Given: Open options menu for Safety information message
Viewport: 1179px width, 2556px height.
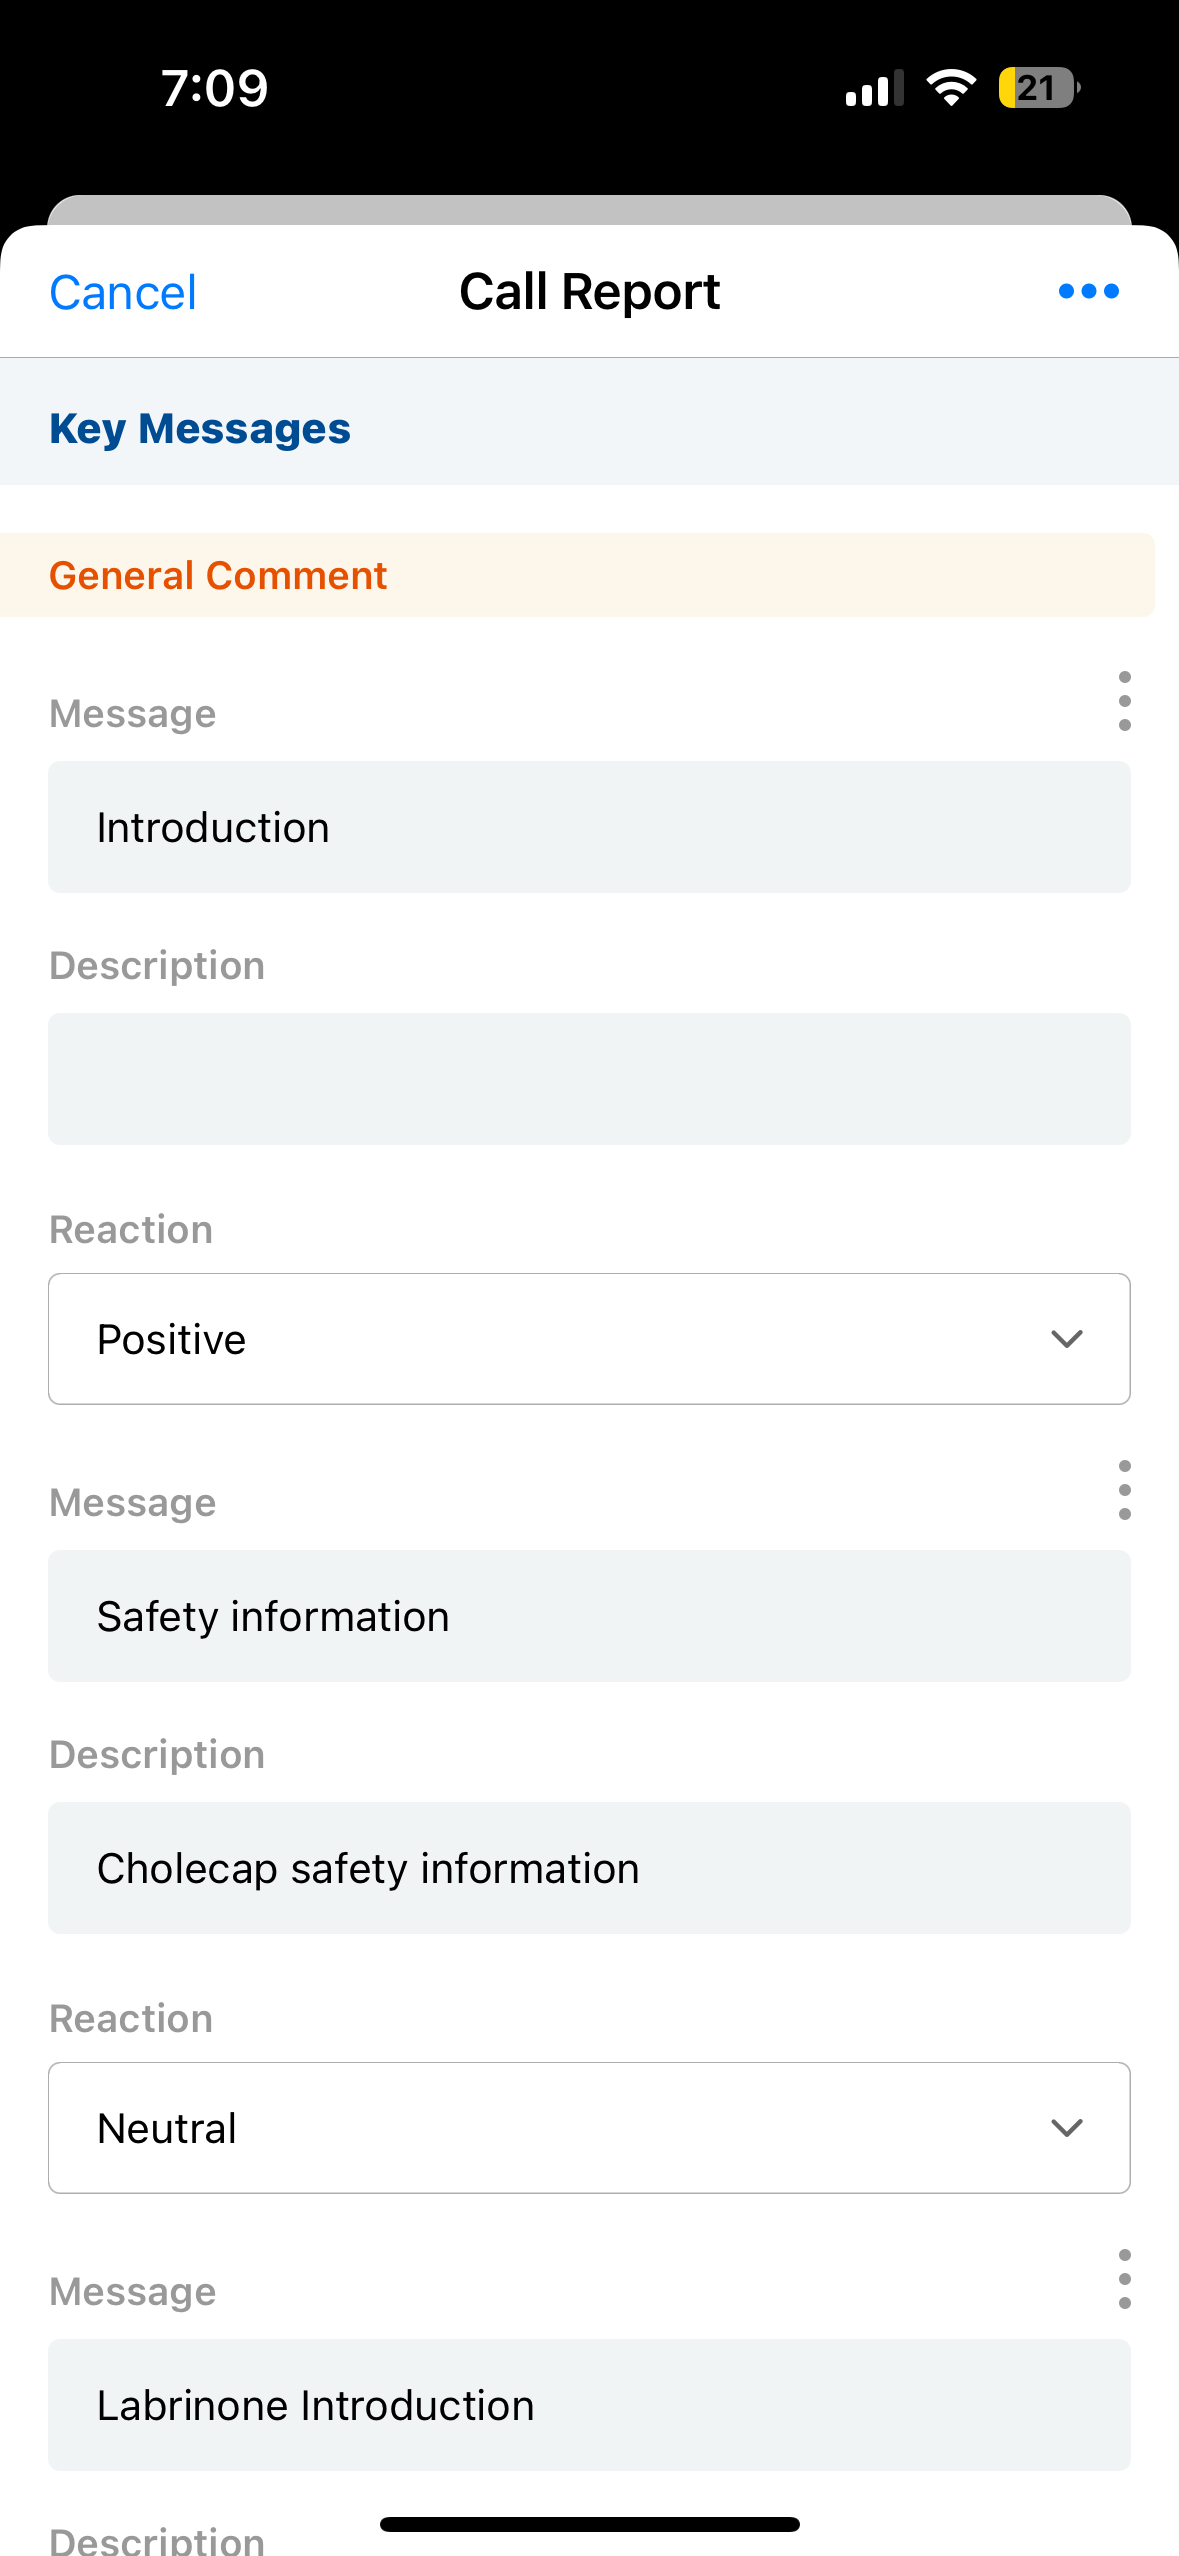Looking at the screenshot, I should tap(1124, 1490).
